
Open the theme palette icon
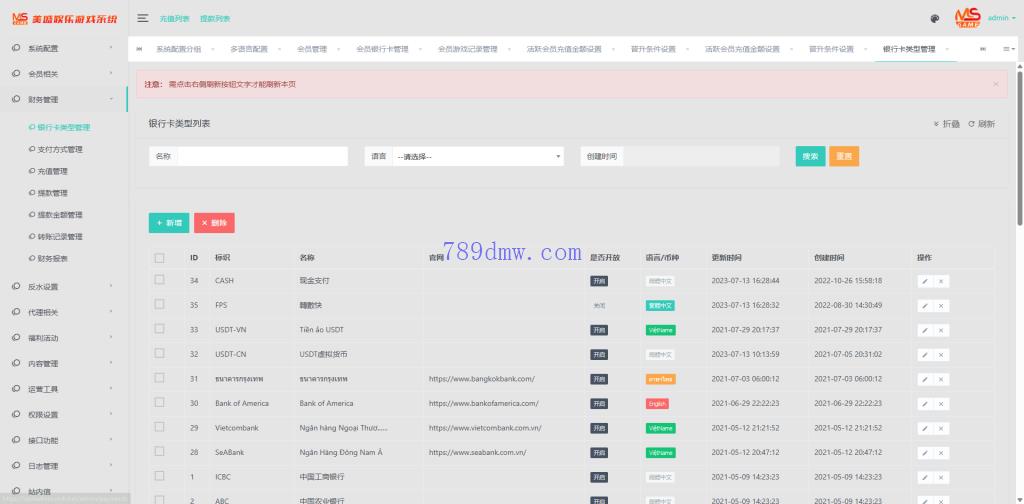coord(934,18)
